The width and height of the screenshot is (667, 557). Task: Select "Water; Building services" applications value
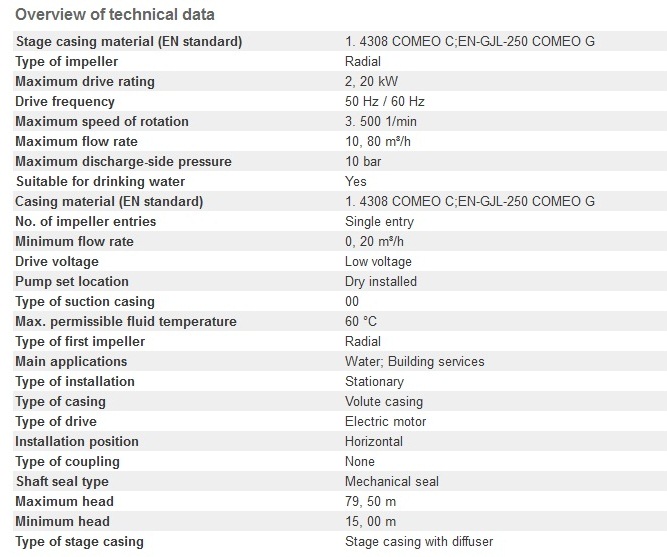[x=415, y=361]
